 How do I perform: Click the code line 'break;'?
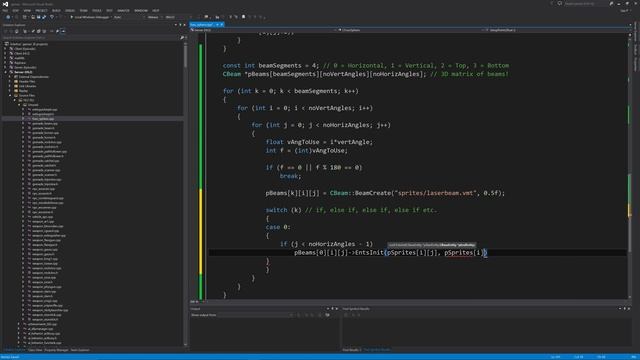point(290,176)
